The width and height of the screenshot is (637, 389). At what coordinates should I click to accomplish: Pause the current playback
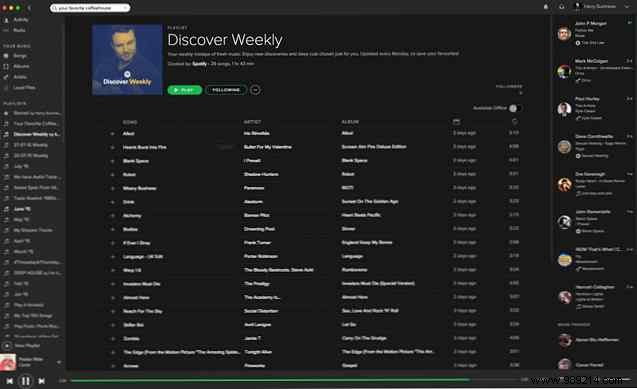[26, 381]
